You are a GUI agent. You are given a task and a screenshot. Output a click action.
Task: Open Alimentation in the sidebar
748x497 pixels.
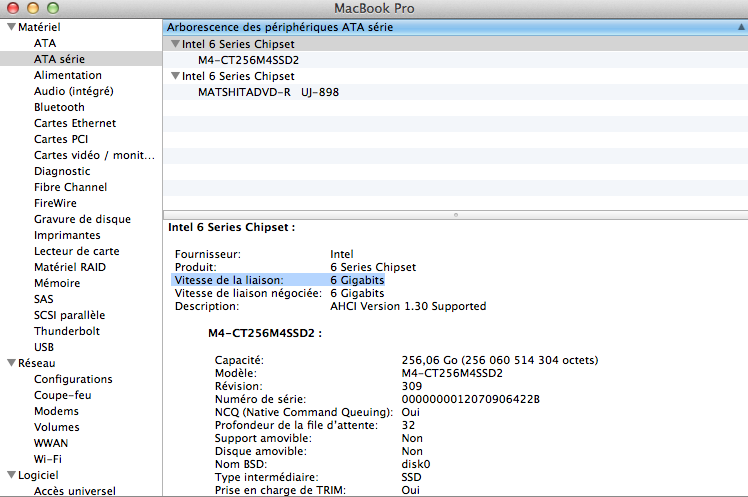(68, 75)
